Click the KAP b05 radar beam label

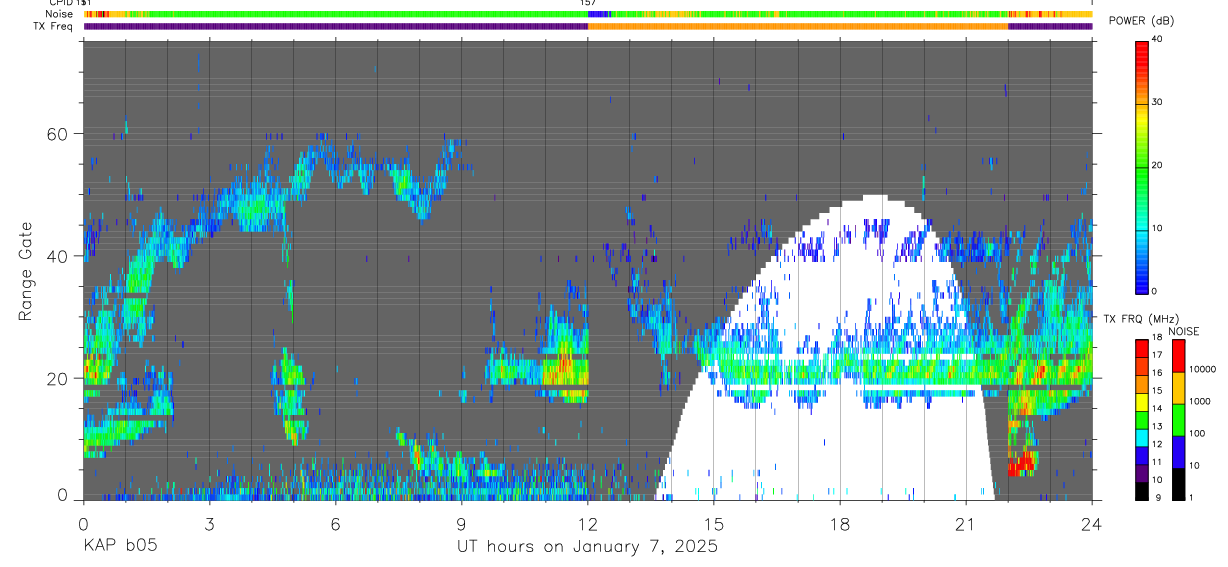(x=120, y=547)
